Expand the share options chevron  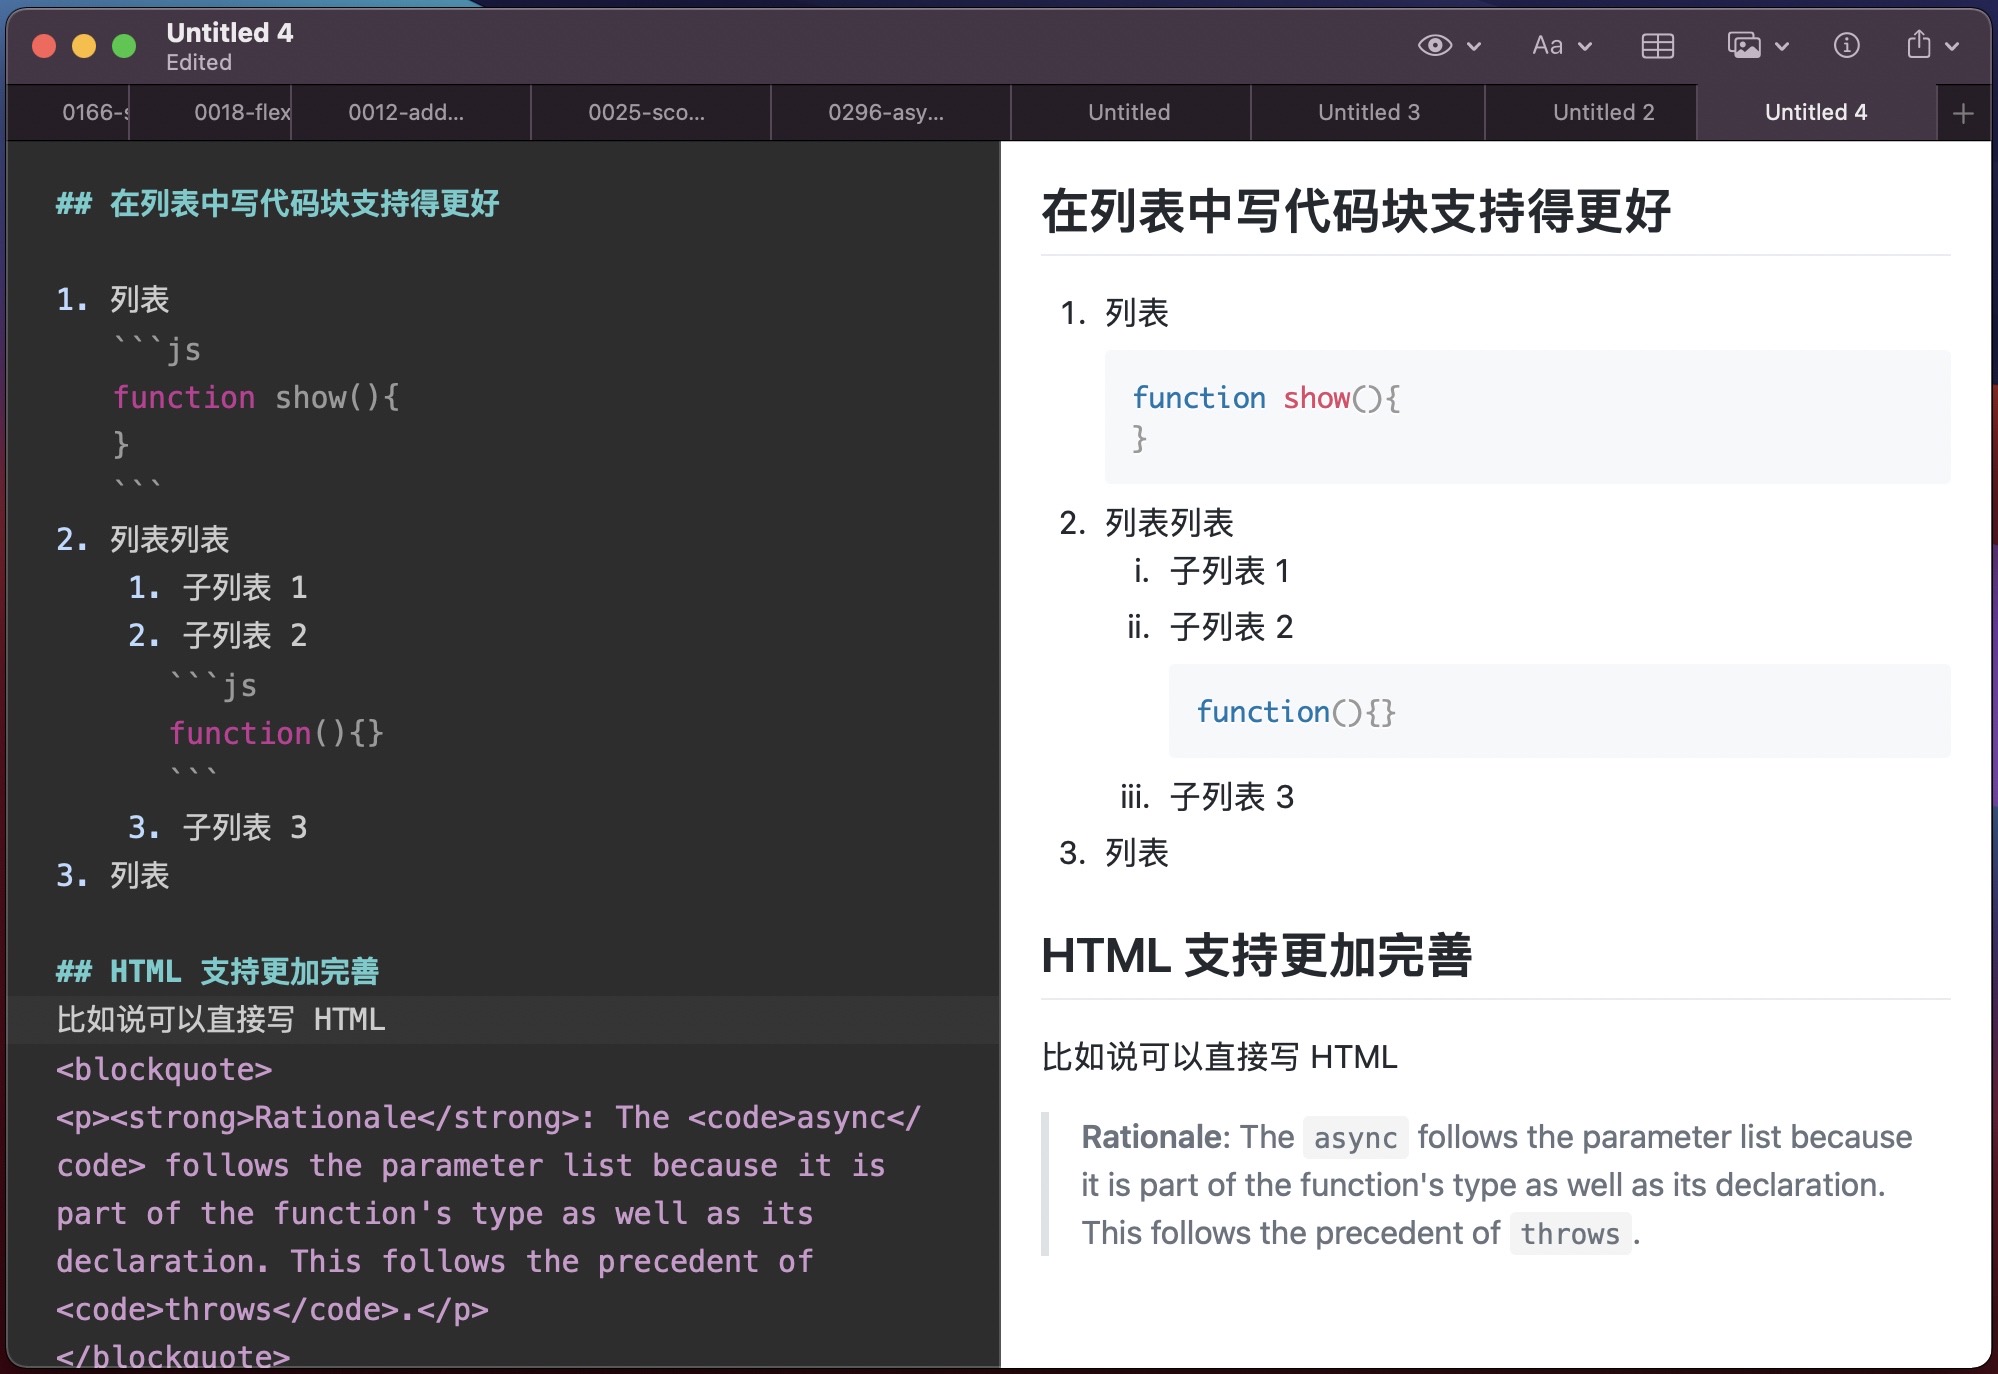(1952, 46)
